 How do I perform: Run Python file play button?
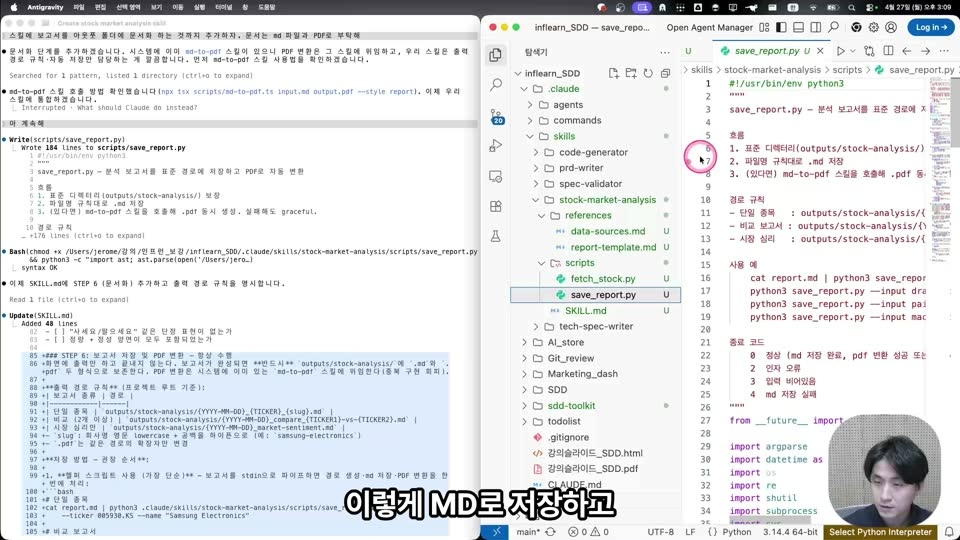pos(841,51)
